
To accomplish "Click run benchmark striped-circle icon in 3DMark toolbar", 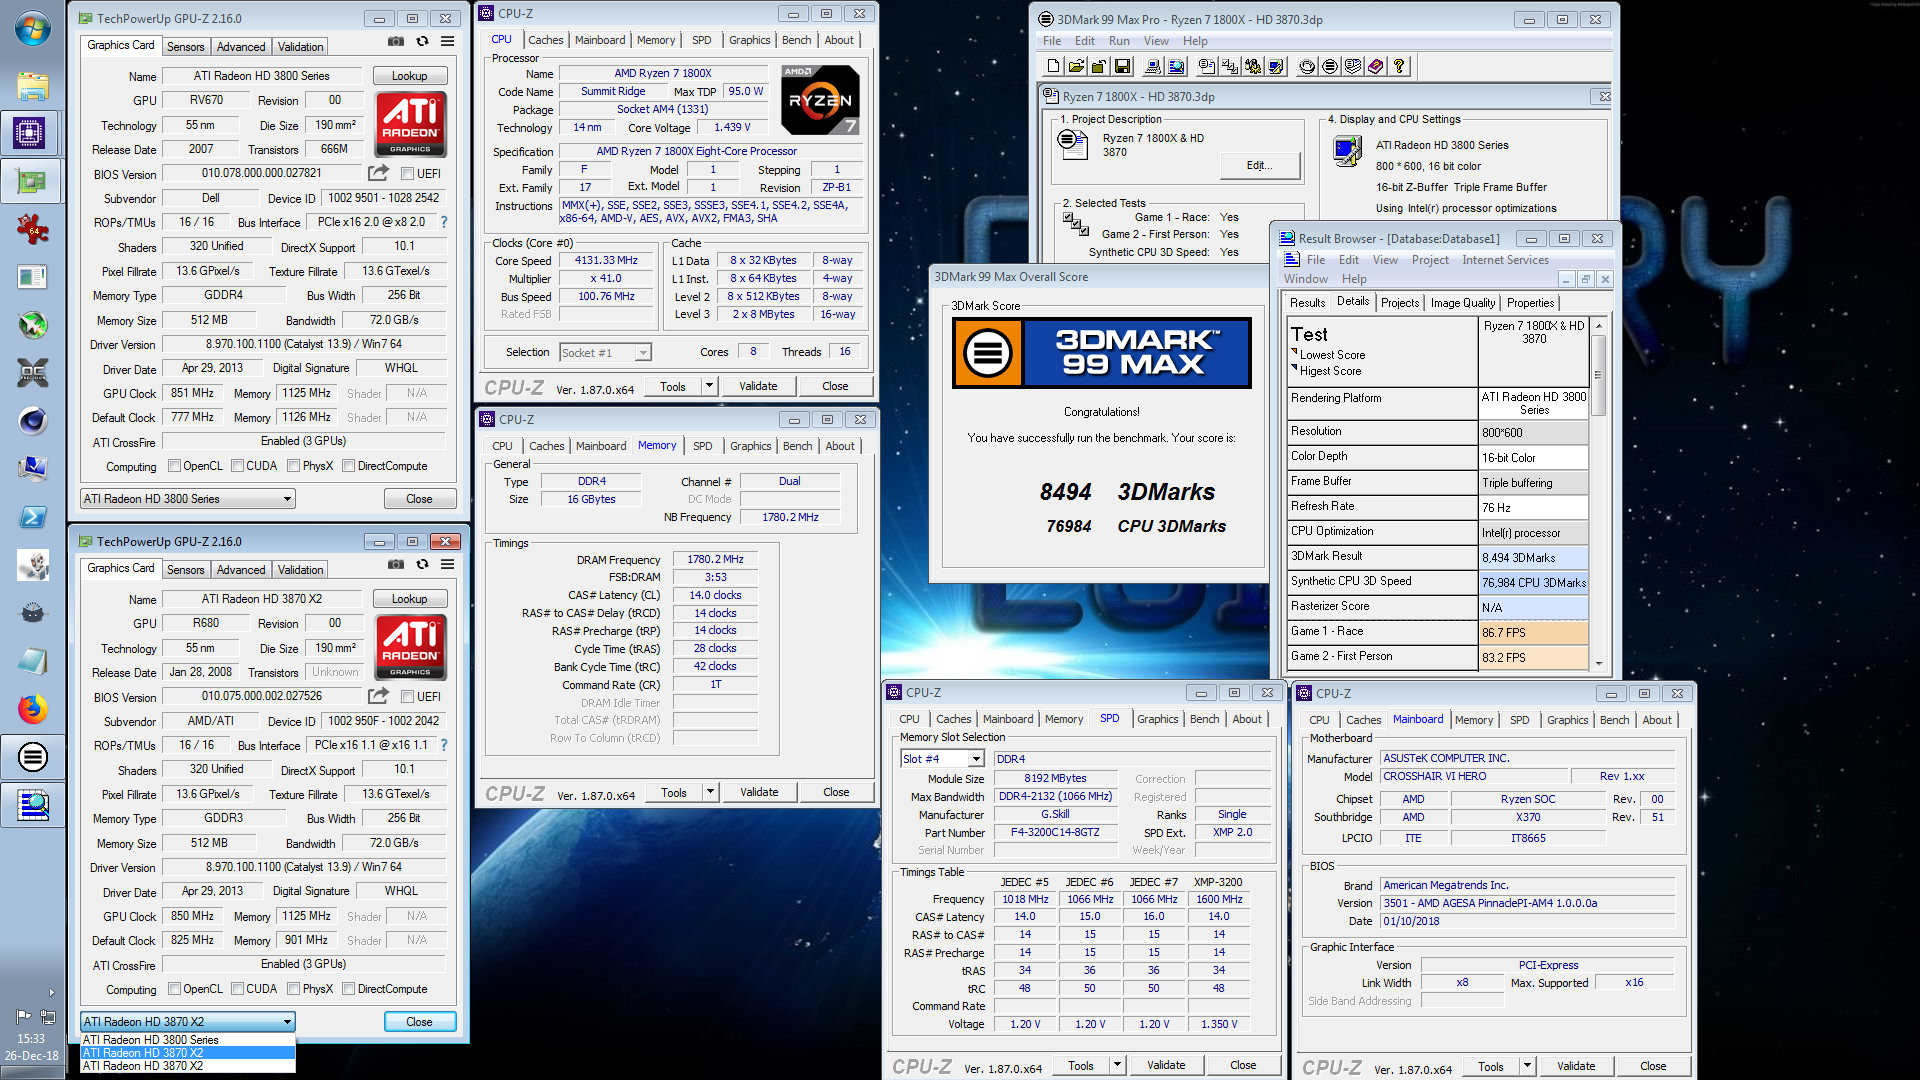I will pos(1330,66).
